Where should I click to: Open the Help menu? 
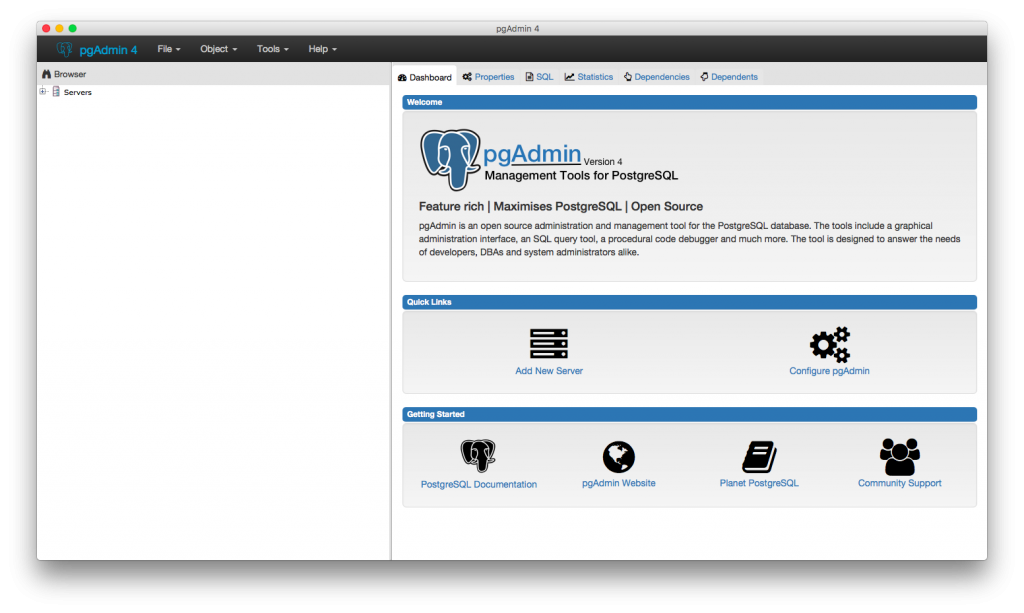click(321, 48)
